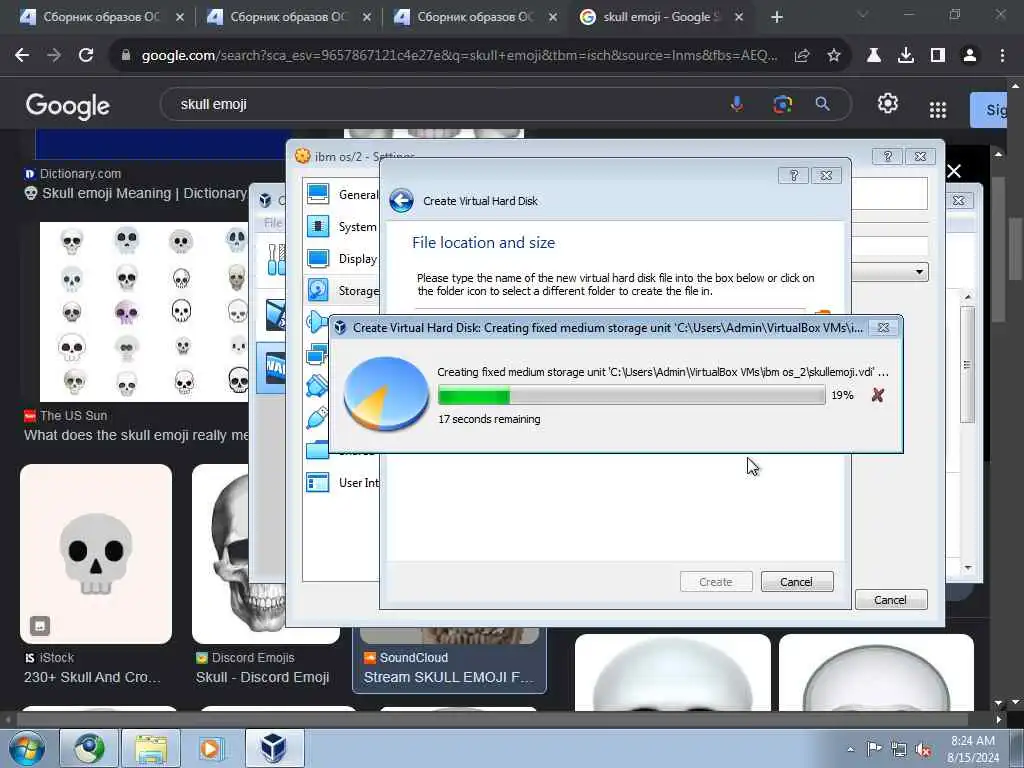1024x768 pixels.
Task: Click the disk creation progress bar at 19%
Action: coord(632,395)
